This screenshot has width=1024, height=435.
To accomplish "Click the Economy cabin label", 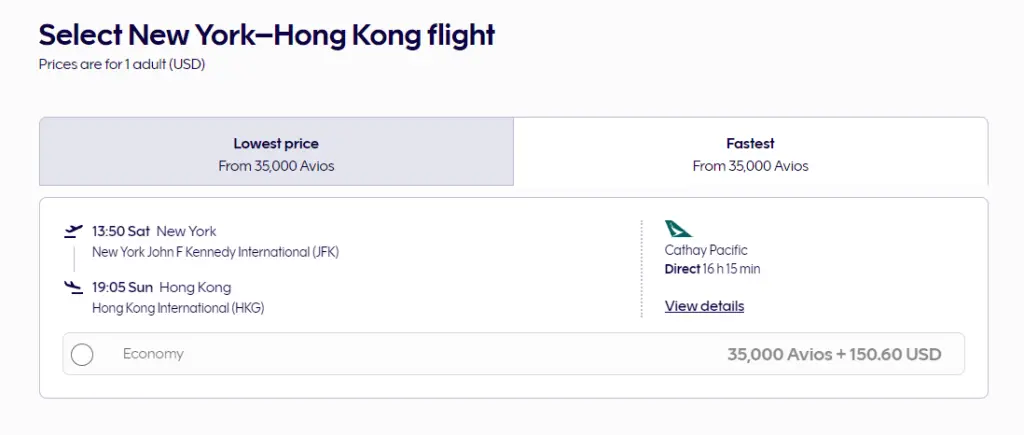I will click(x=153, y=354).
